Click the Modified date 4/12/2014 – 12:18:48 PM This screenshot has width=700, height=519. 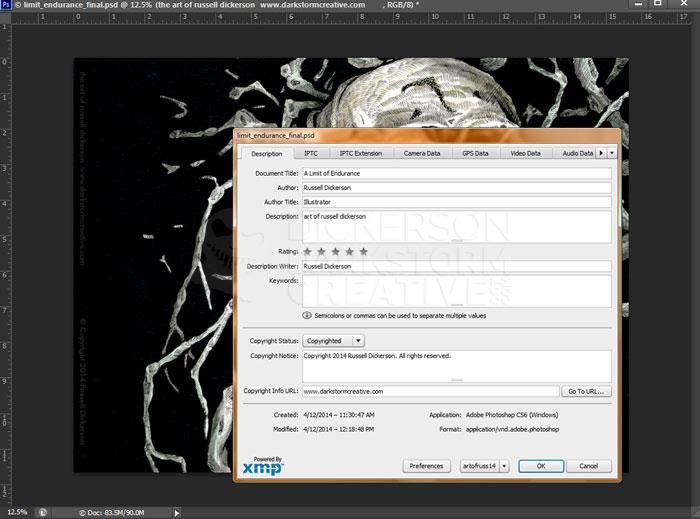338,429
